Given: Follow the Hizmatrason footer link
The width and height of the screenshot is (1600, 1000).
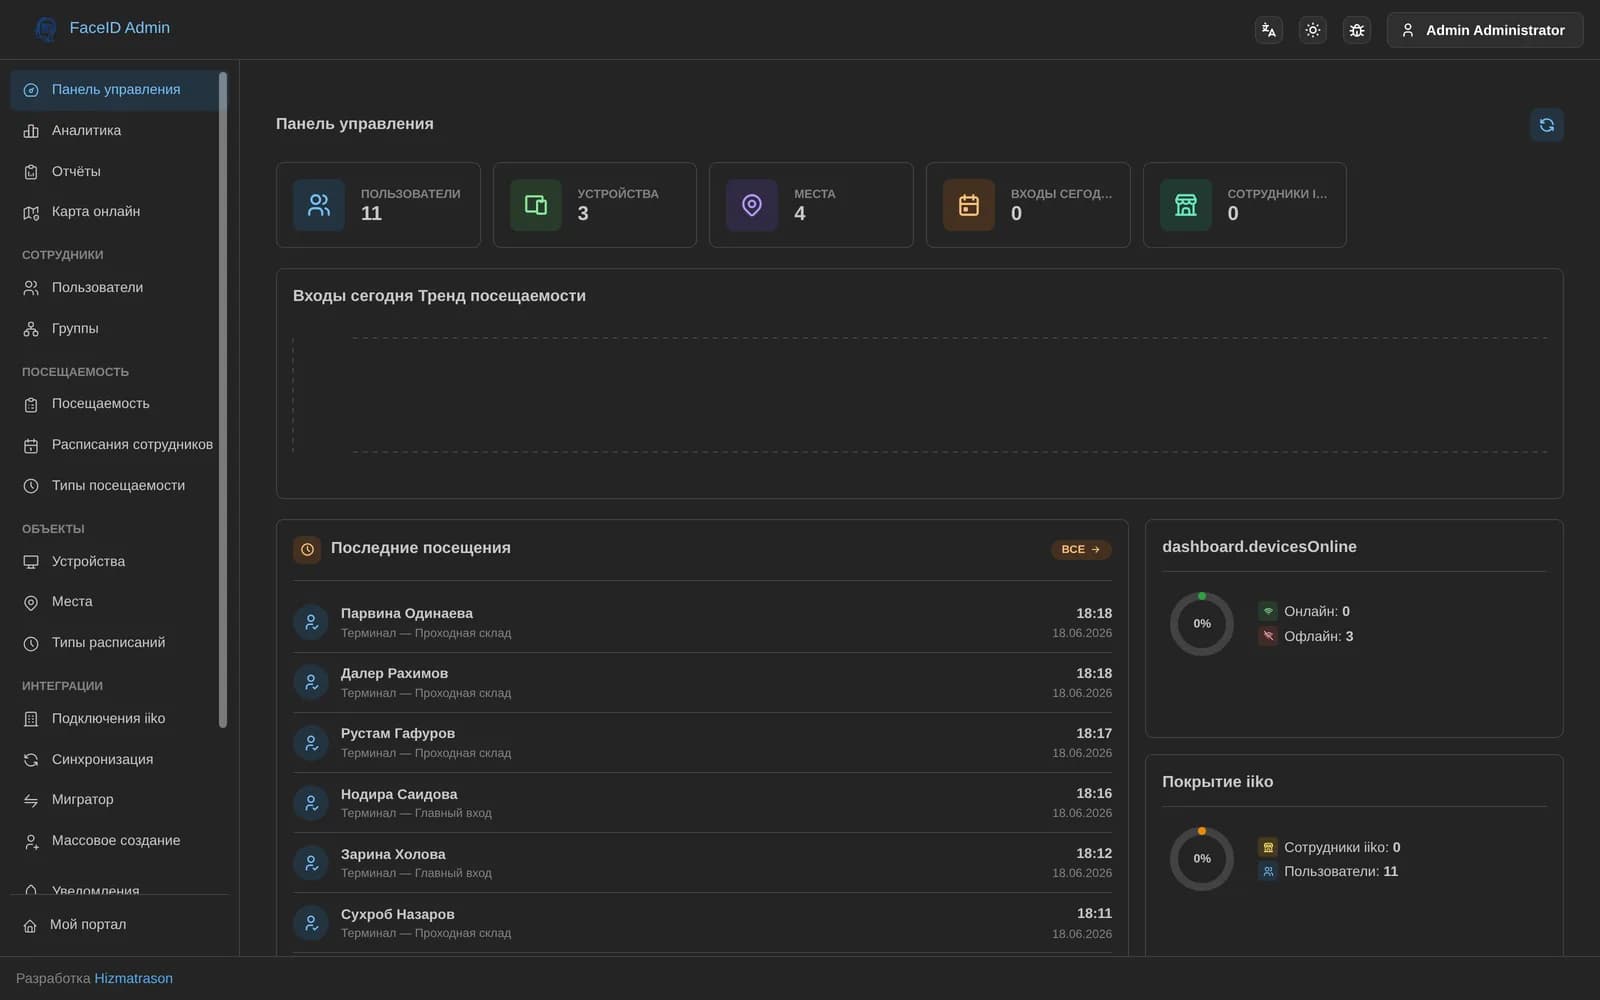Looking at the screenshot, I should [133, 978].
